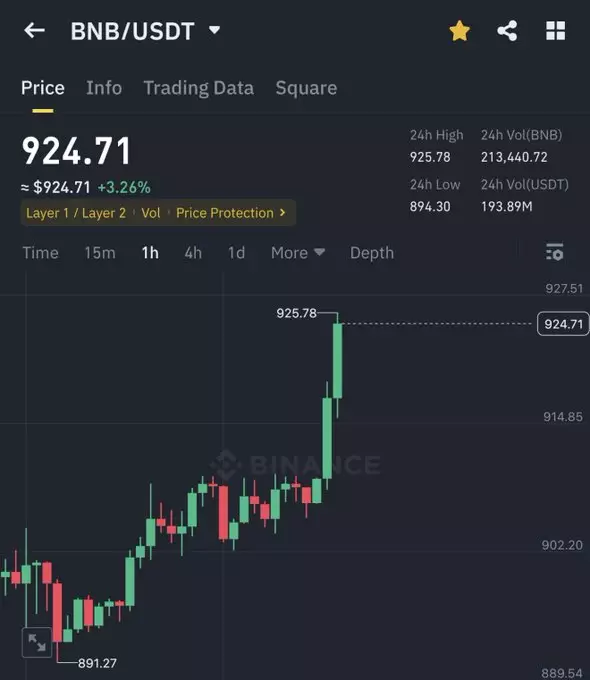Tap the Vol tag label
Image resolution: width=590 pixels, height=680 pixels.
point(151,213)
